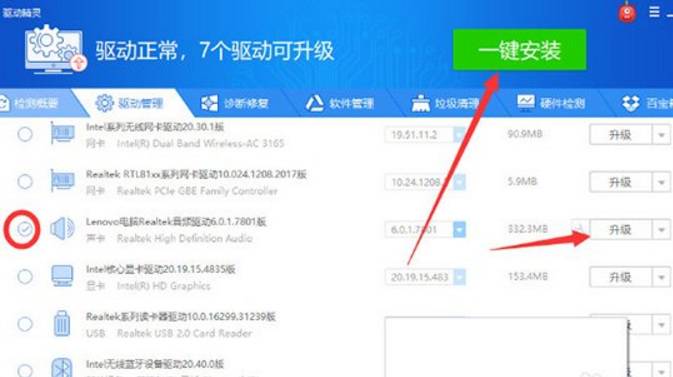Open version dropdown showing 10.24.1208
The image size is (673, 377).
(x=459, y=182)
